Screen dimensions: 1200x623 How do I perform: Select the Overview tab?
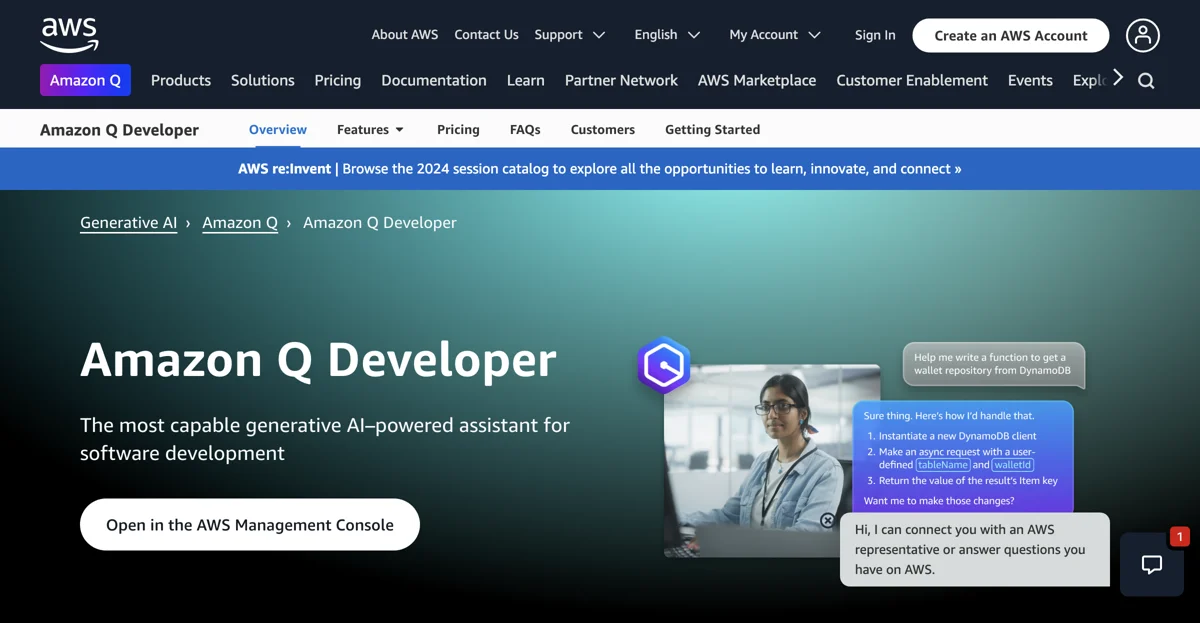[x=278, y=129]
